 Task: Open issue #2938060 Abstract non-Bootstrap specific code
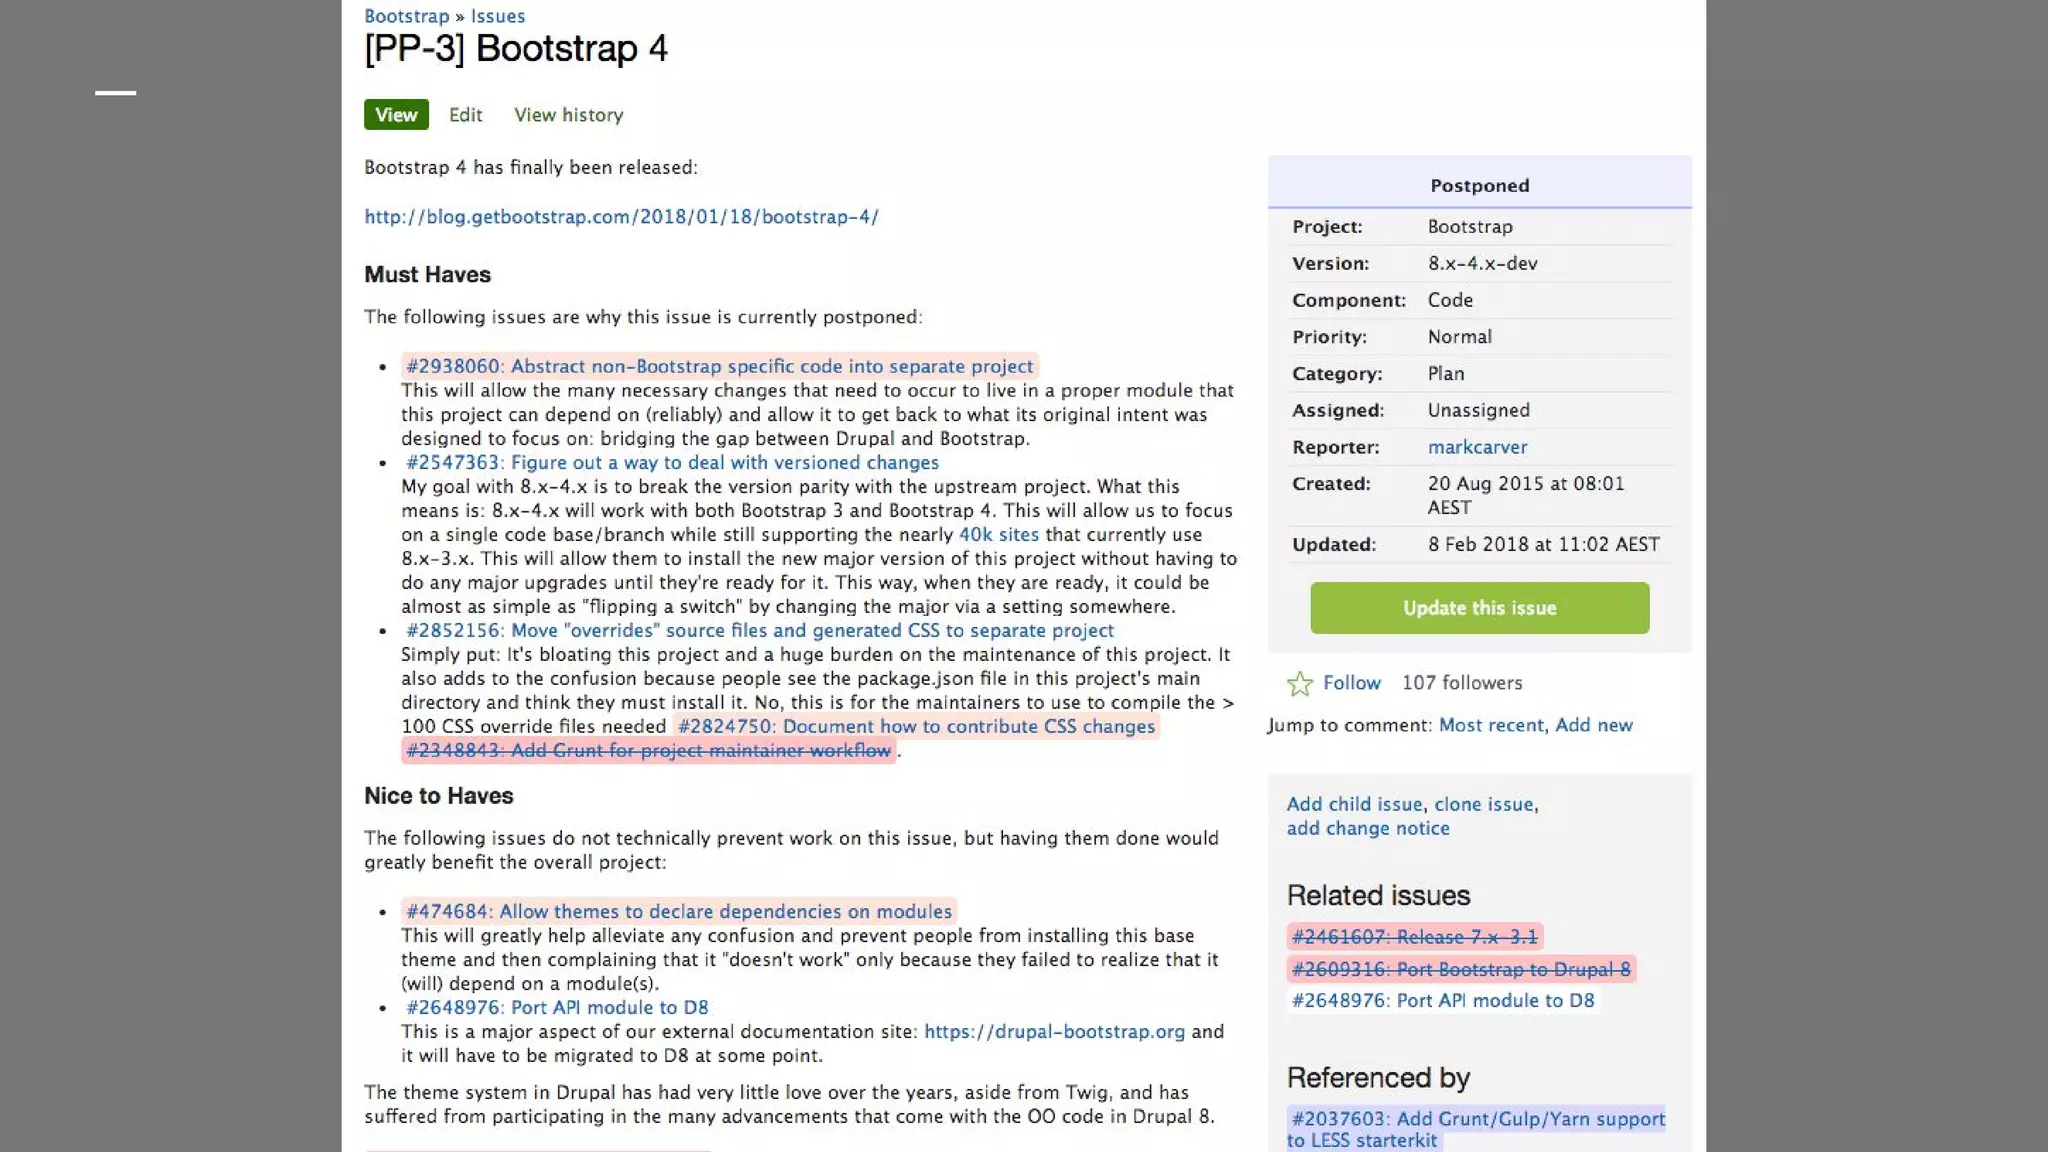pos(719,366)
